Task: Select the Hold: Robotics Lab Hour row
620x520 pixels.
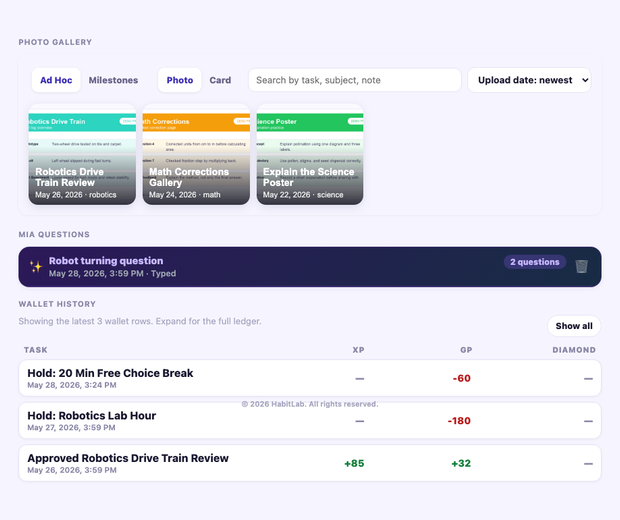Action: click(310, 420)
